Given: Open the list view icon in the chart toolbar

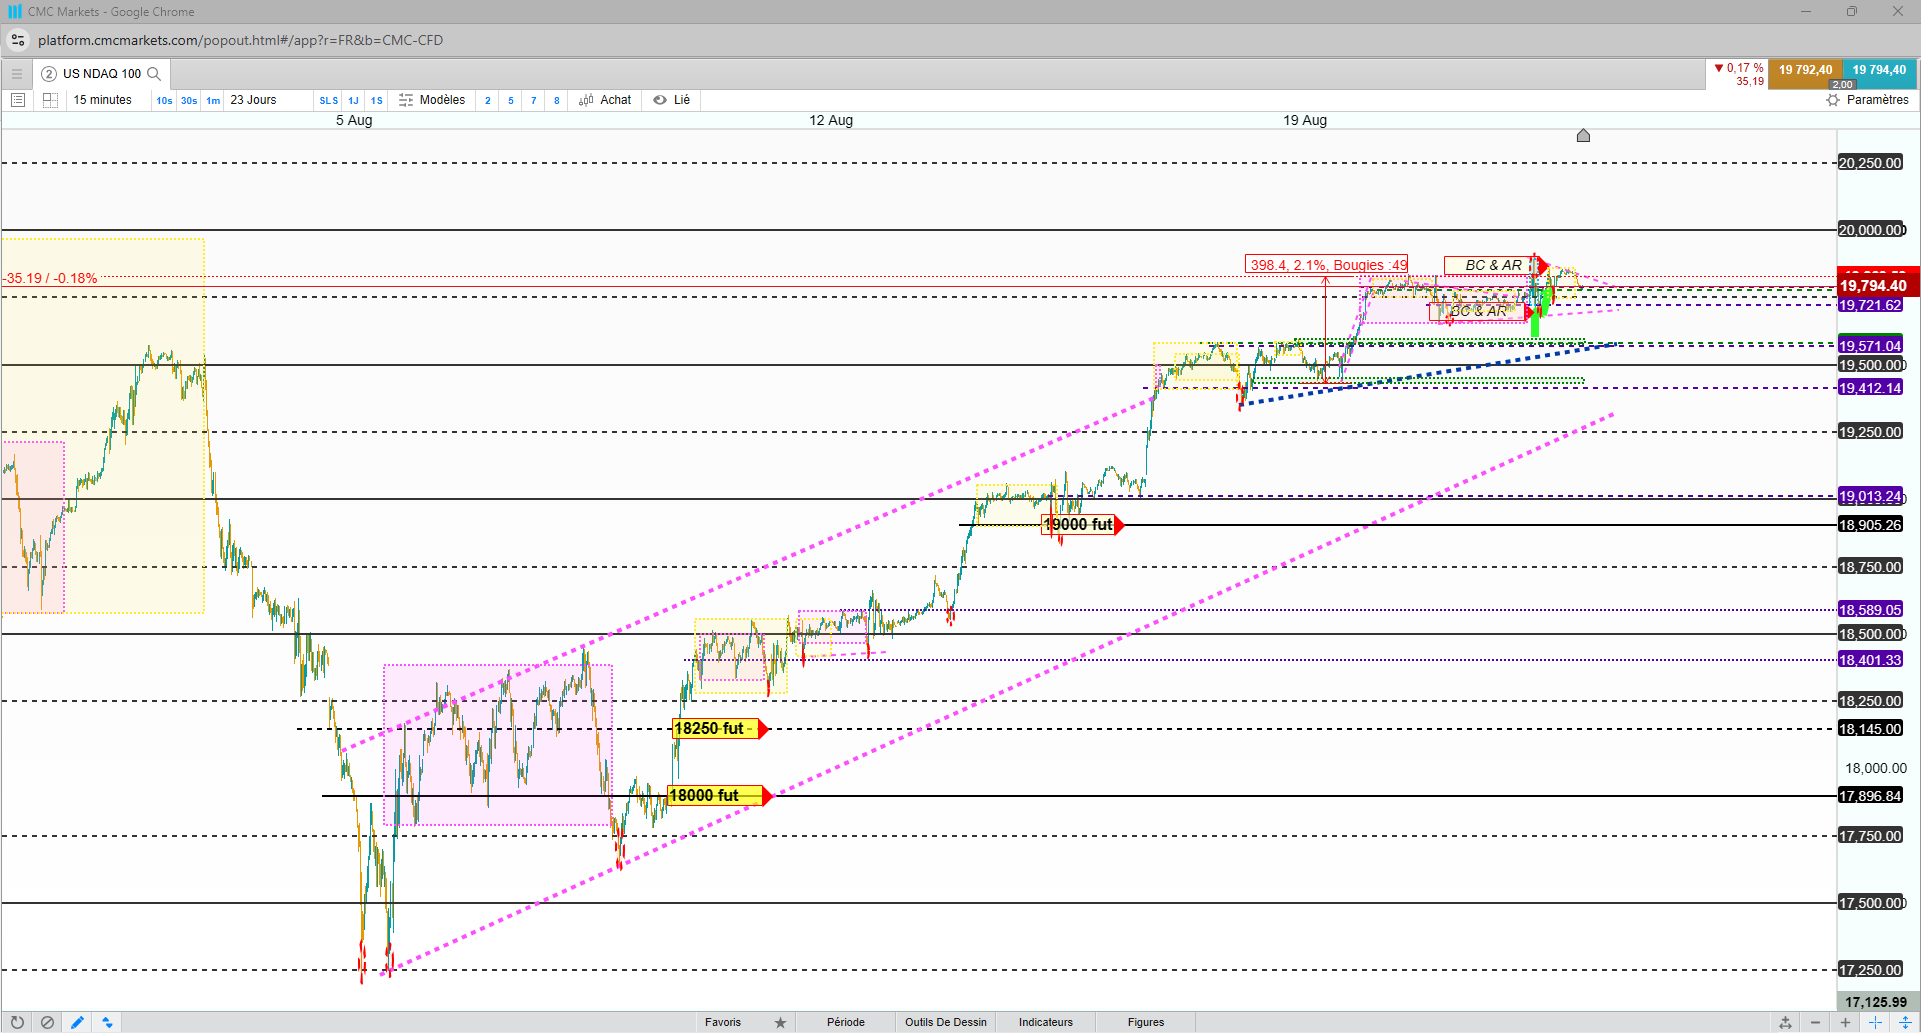Looking at the screenshot, I should click(18, 100).
